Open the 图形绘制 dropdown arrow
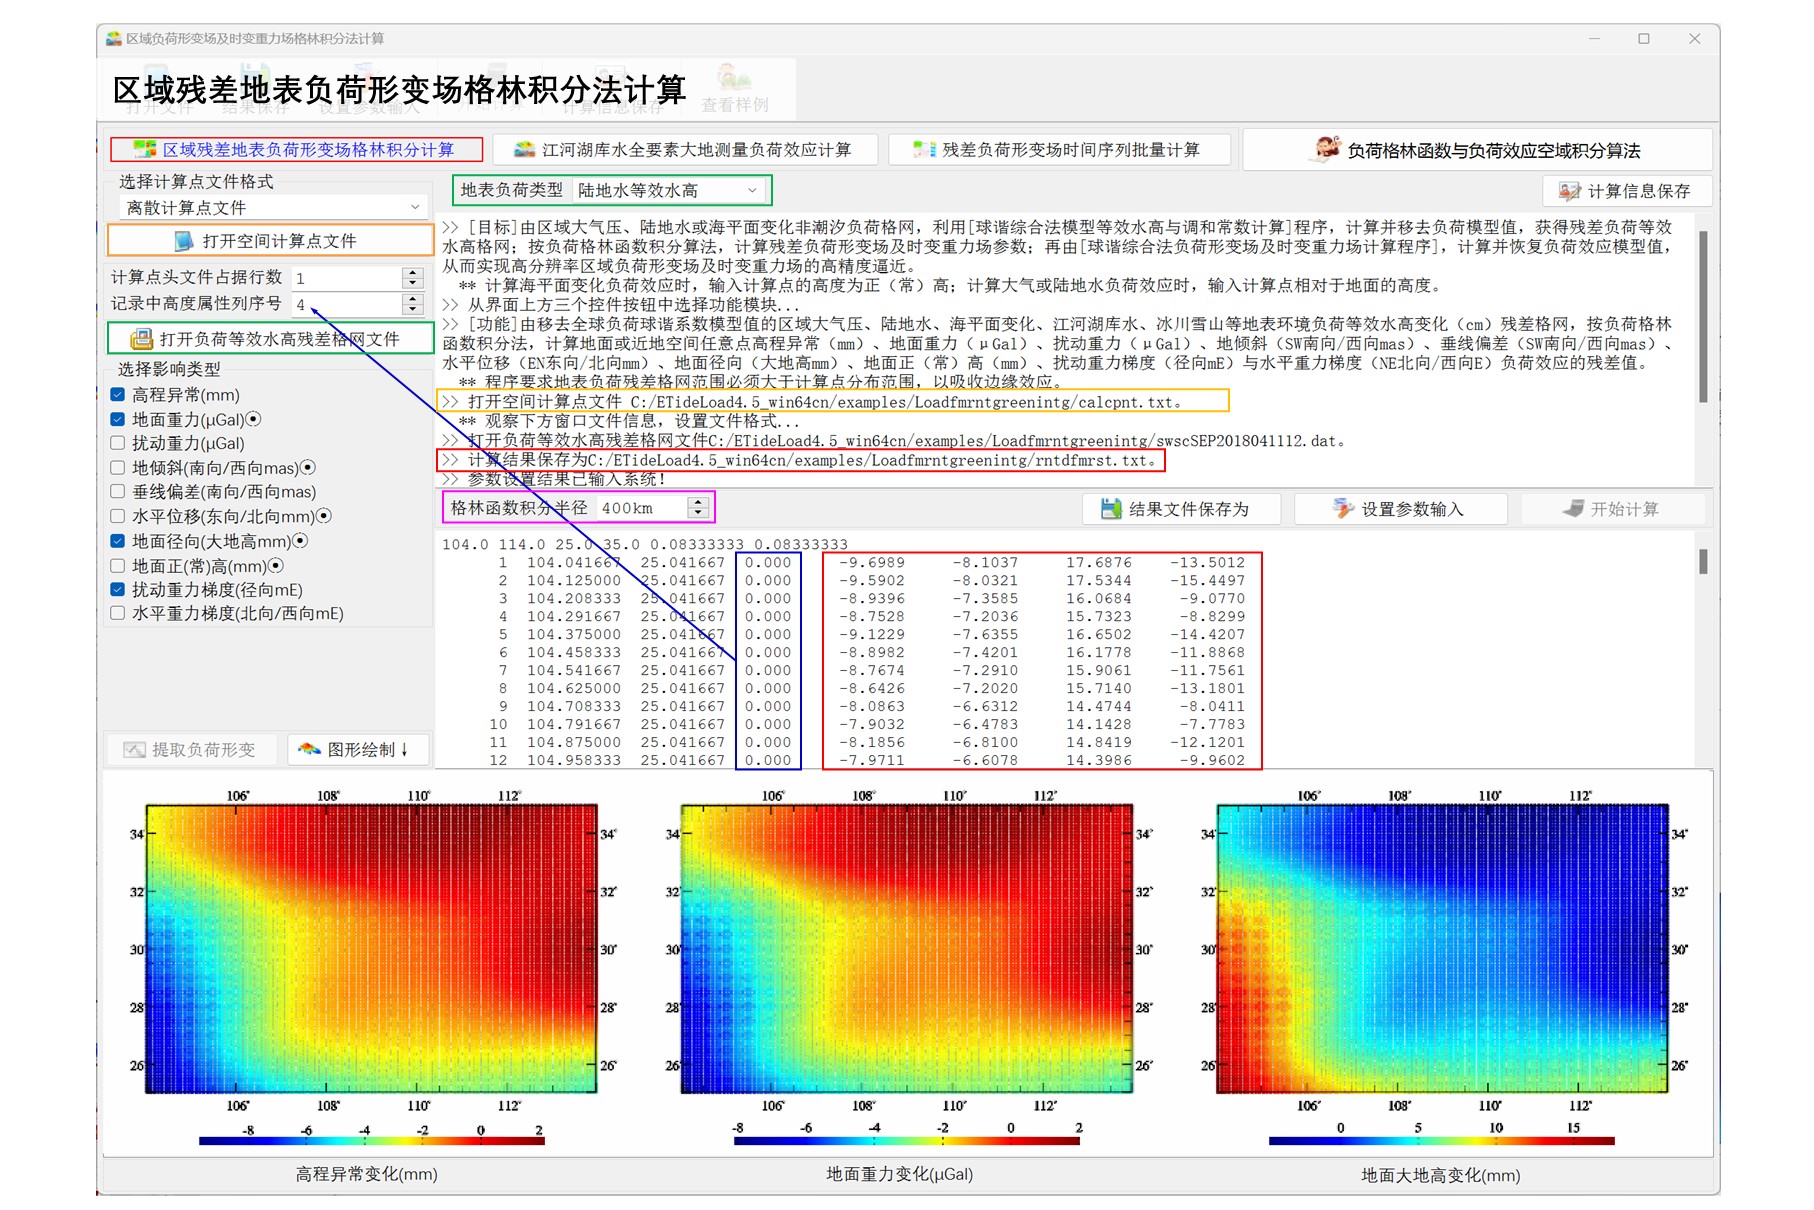The height and width of the screenshot is (1210, 1814). tap(405, 750)
